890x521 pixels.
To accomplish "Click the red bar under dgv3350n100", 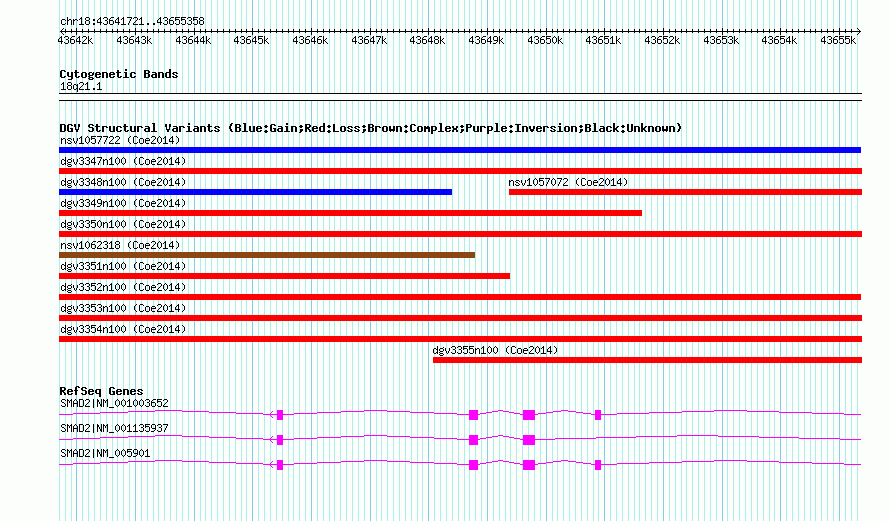I will [460, 234].
